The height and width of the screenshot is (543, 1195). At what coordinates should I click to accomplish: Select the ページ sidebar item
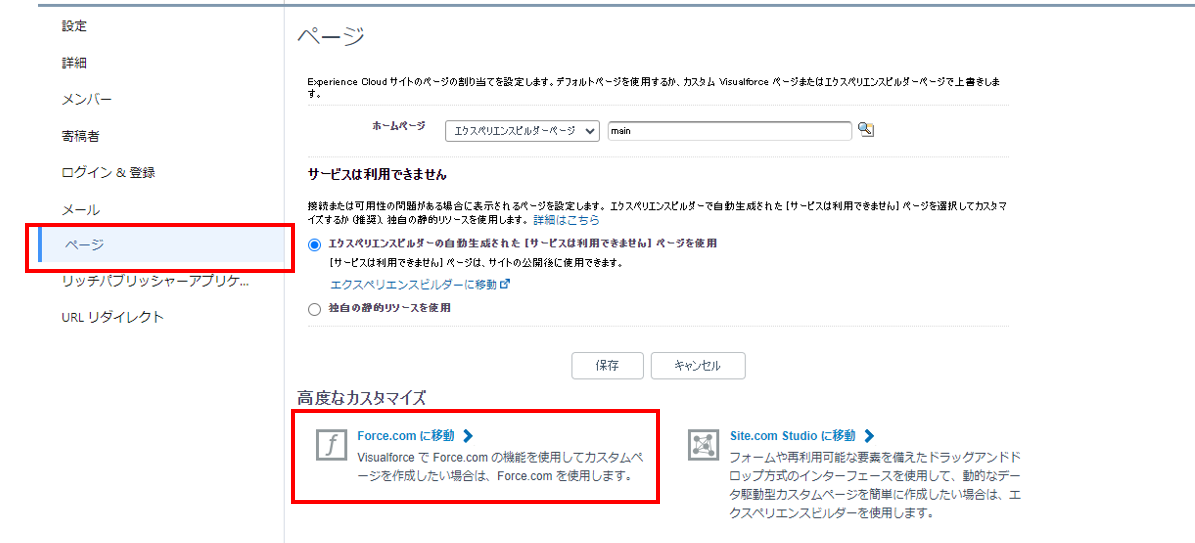point(162,245)
